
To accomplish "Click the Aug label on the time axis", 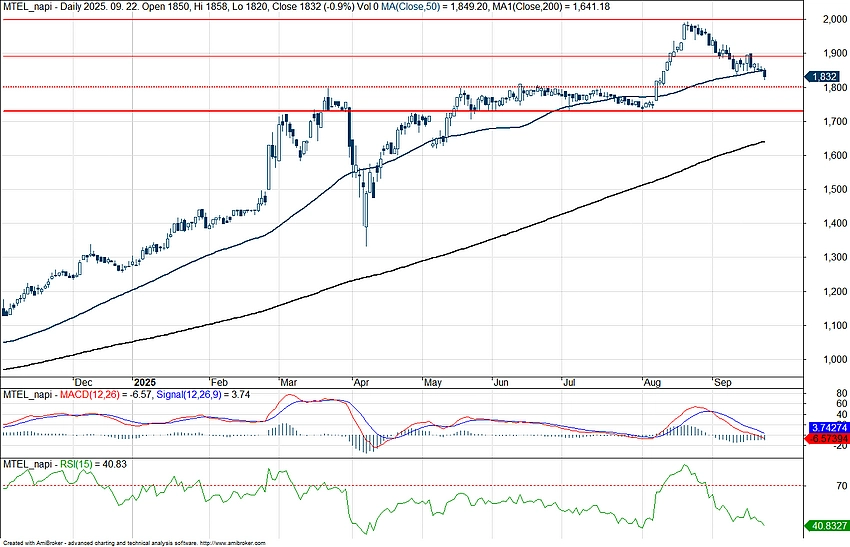I will [652, 381].
